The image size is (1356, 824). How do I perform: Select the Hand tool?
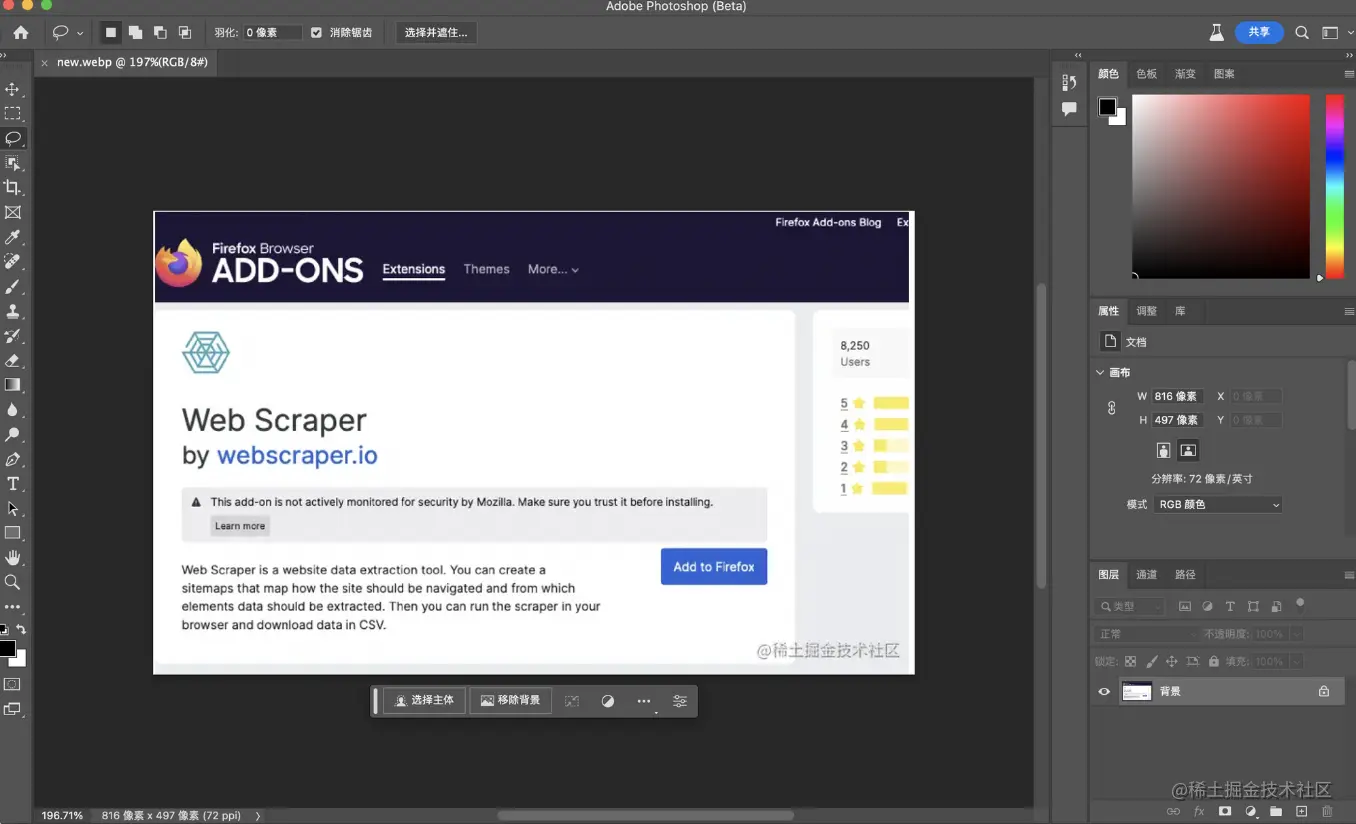coord(13,557)
